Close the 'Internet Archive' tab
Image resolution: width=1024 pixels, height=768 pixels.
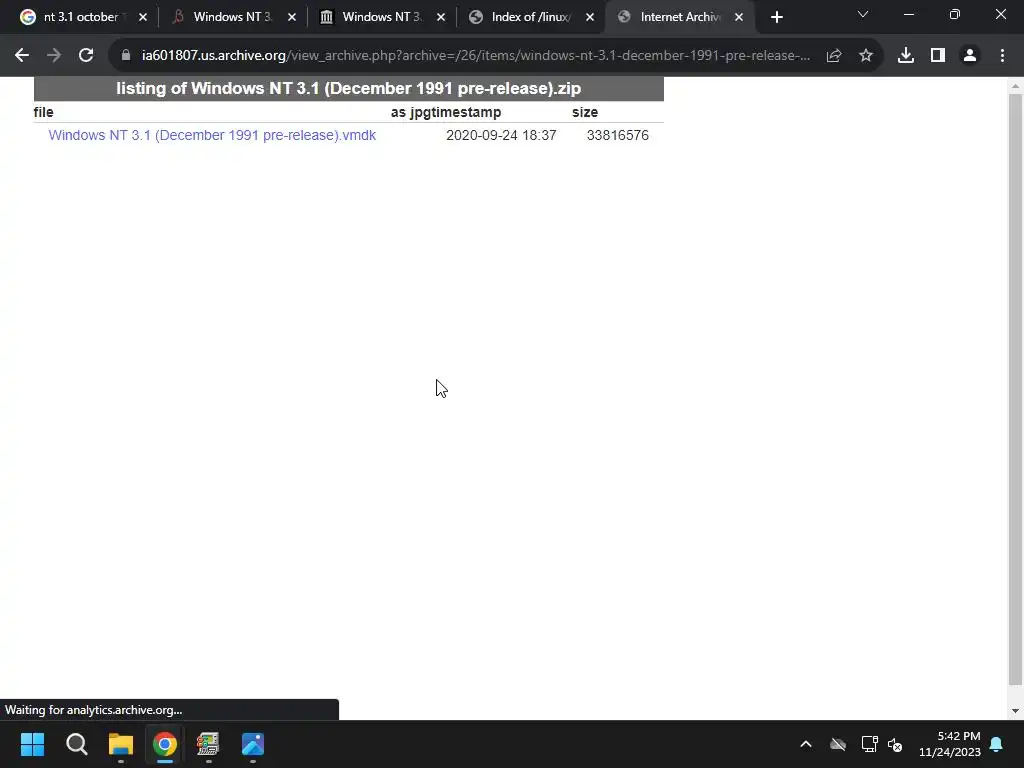(739, 17)
